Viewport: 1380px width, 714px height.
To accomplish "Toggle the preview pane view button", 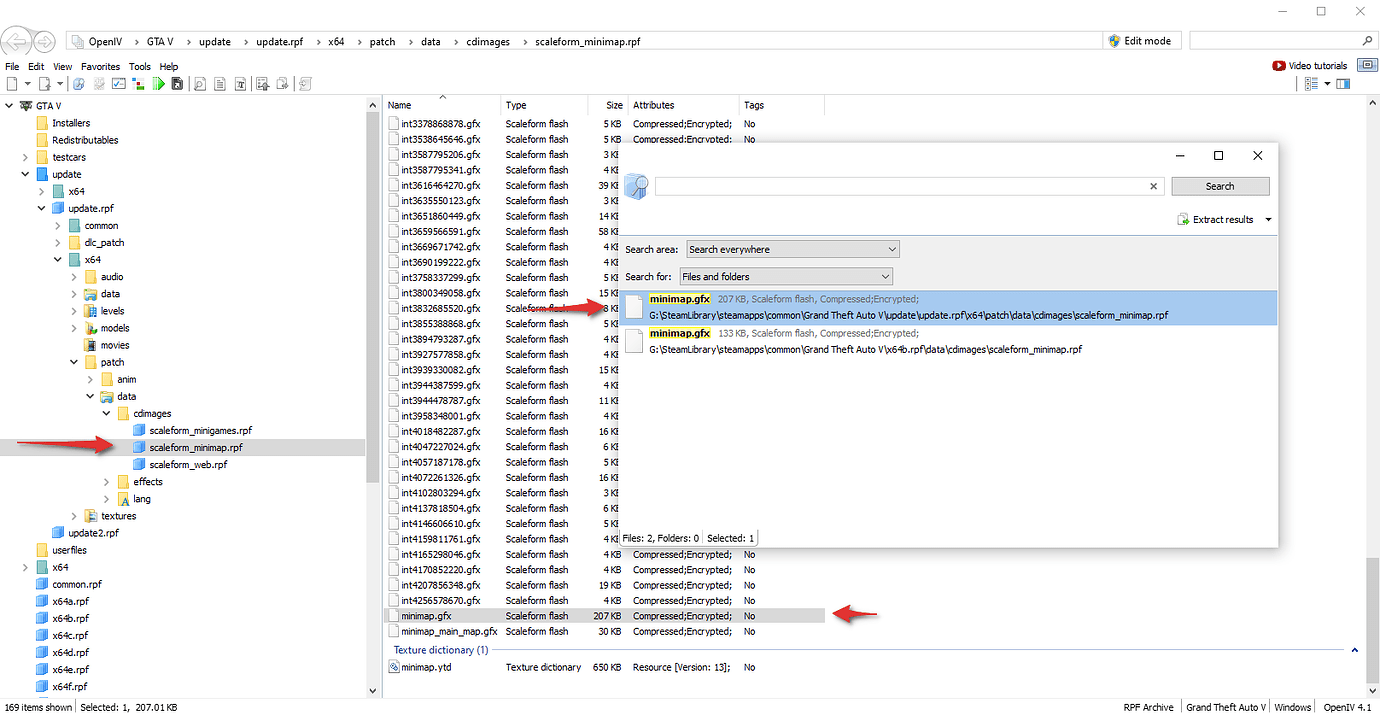I will [x=1343, y=84].
